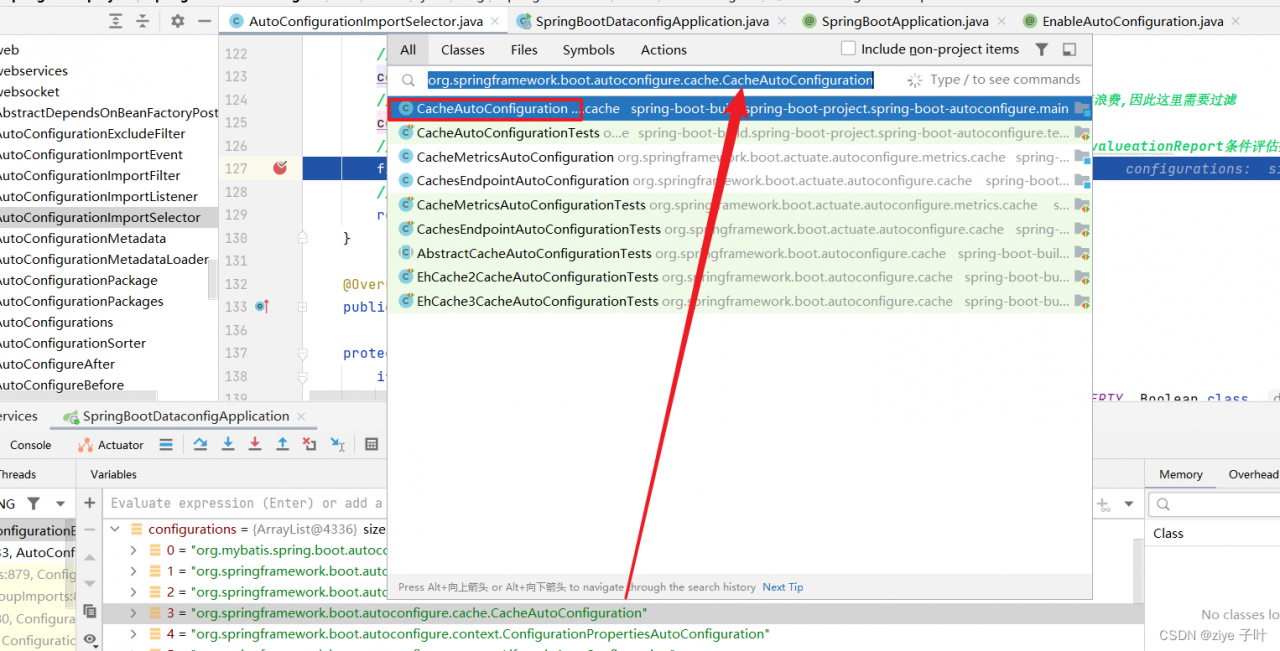The width and height of the screenshot is (1280, 651).
Task: Switch to the Classes search tab
Action: pyautogui.click(x=463, y=50)
